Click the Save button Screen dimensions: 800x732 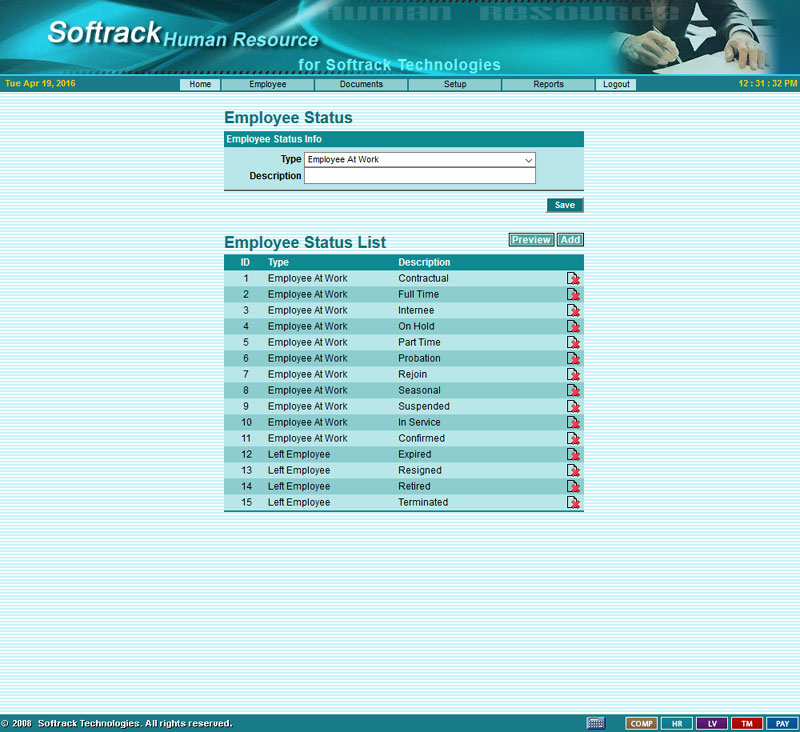point(565,205)
